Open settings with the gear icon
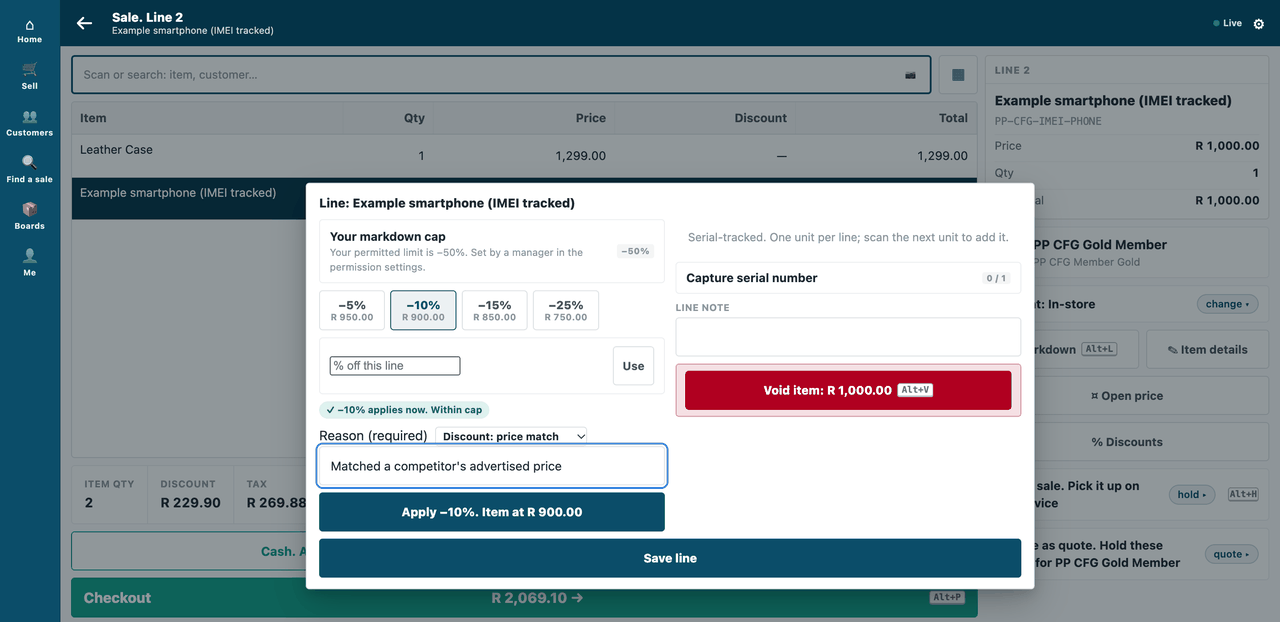 click(1259, 23)
